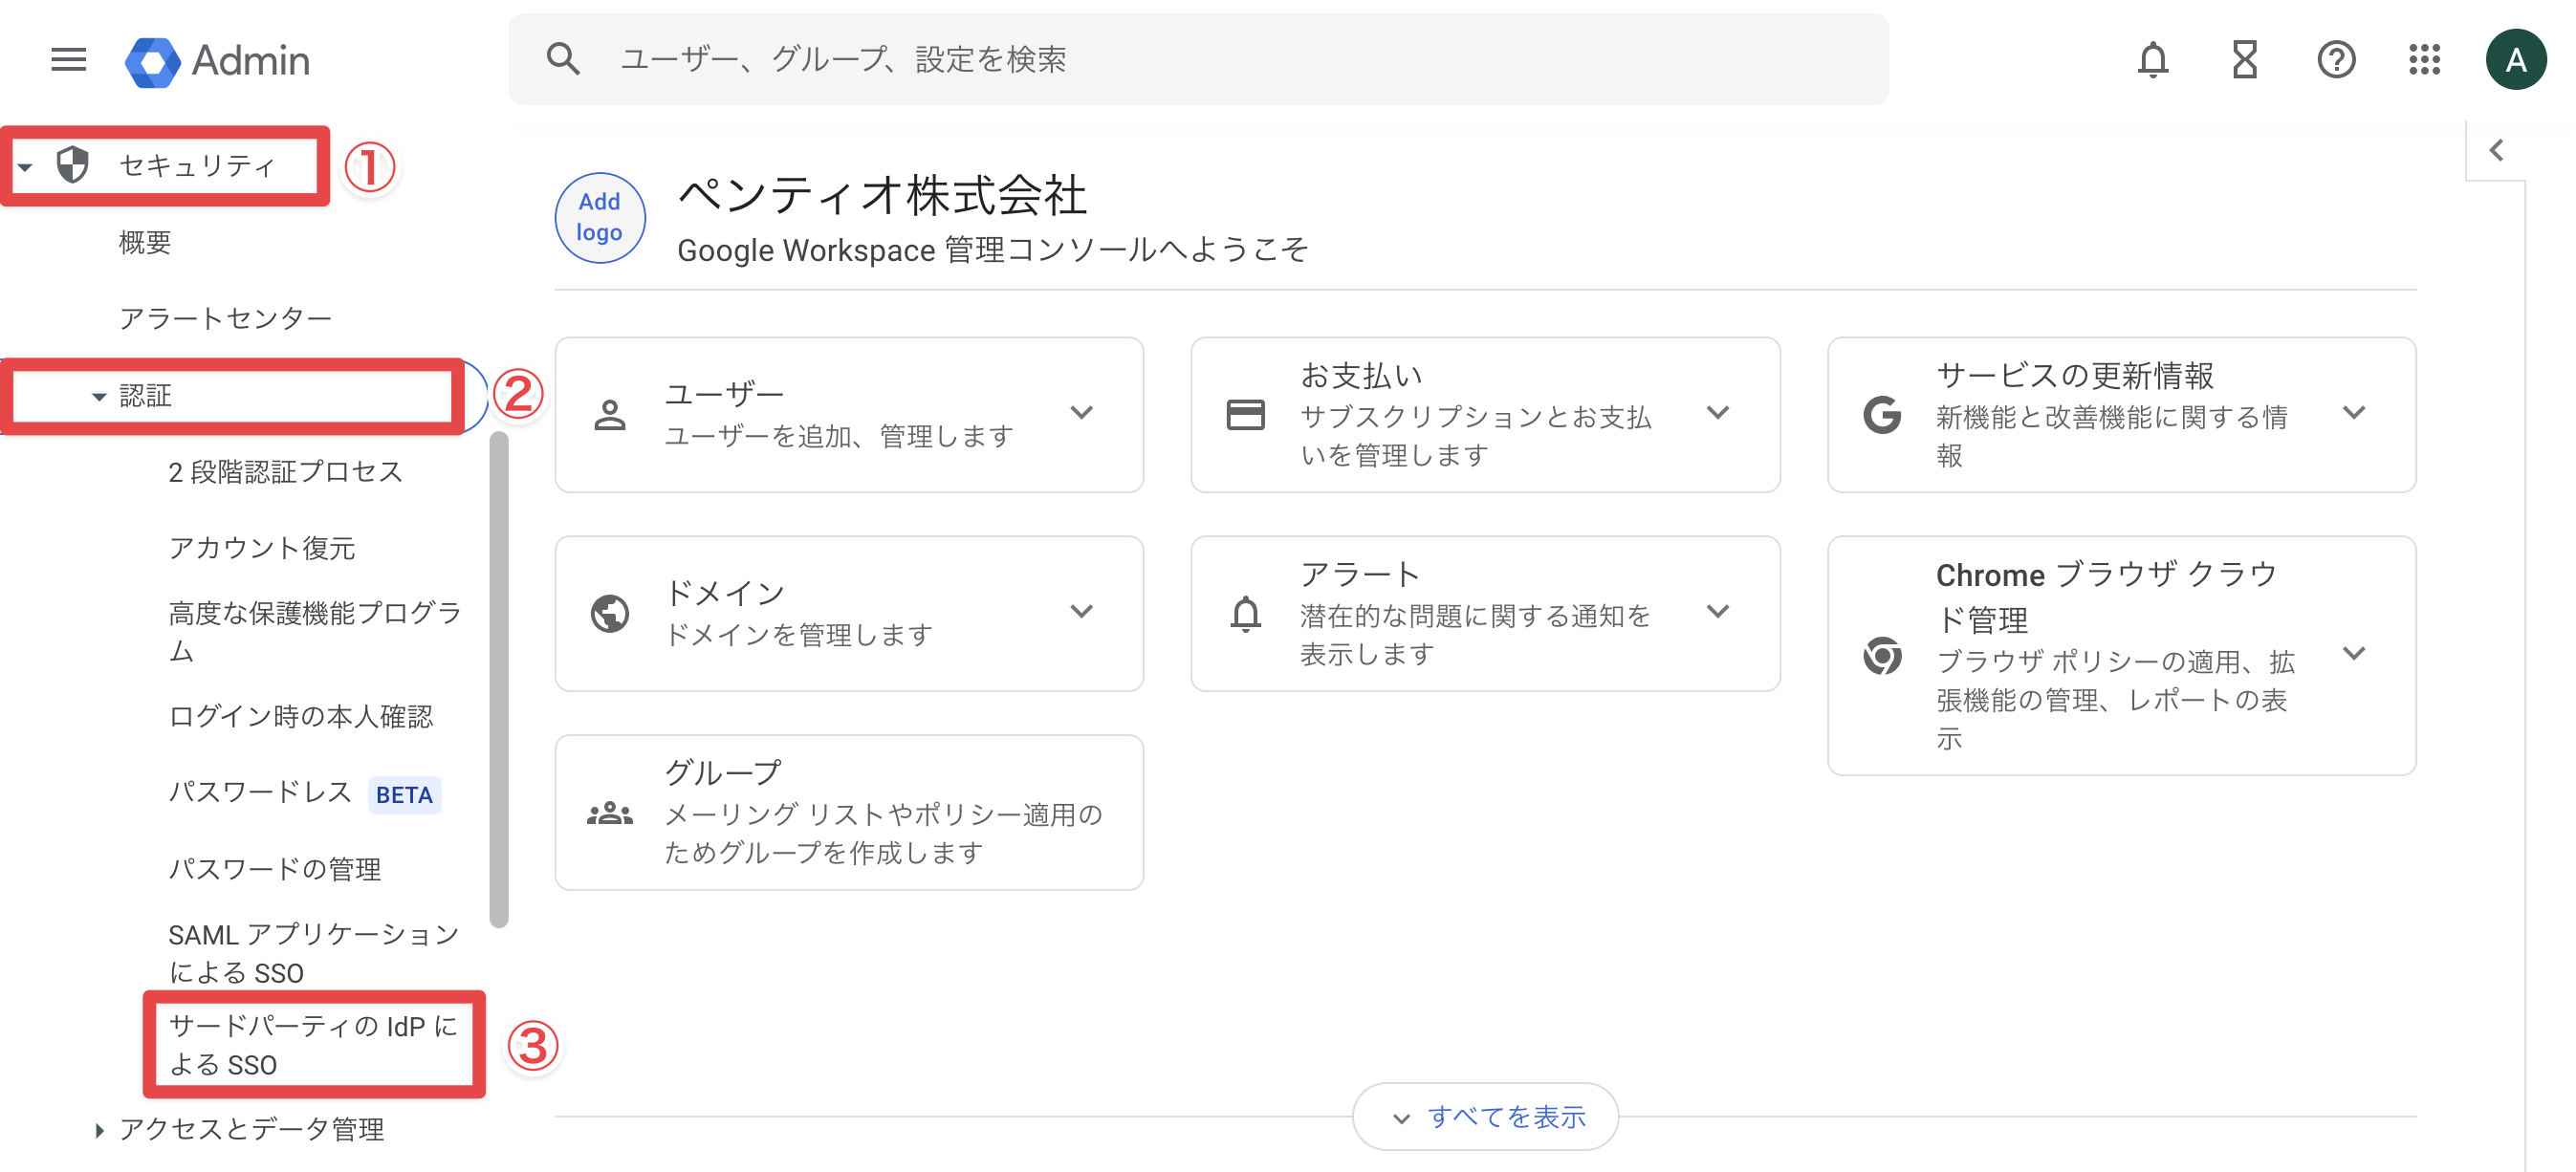The width and height of the screenshot is (2576, 1172).
Task: Expand アクセスとデータ管理 arrow
Action: click(x=98, y=1130)
